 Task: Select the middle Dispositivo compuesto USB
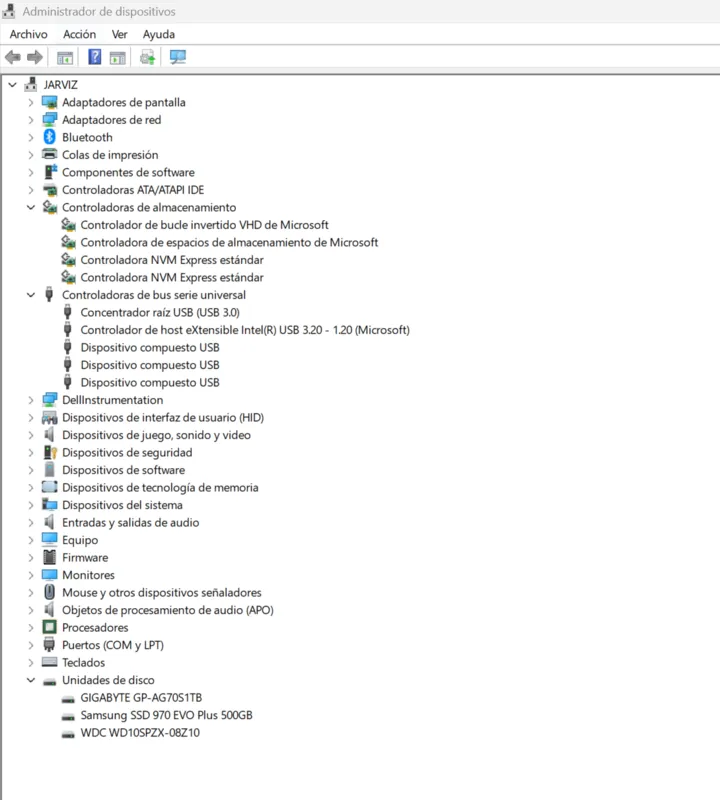150,365
